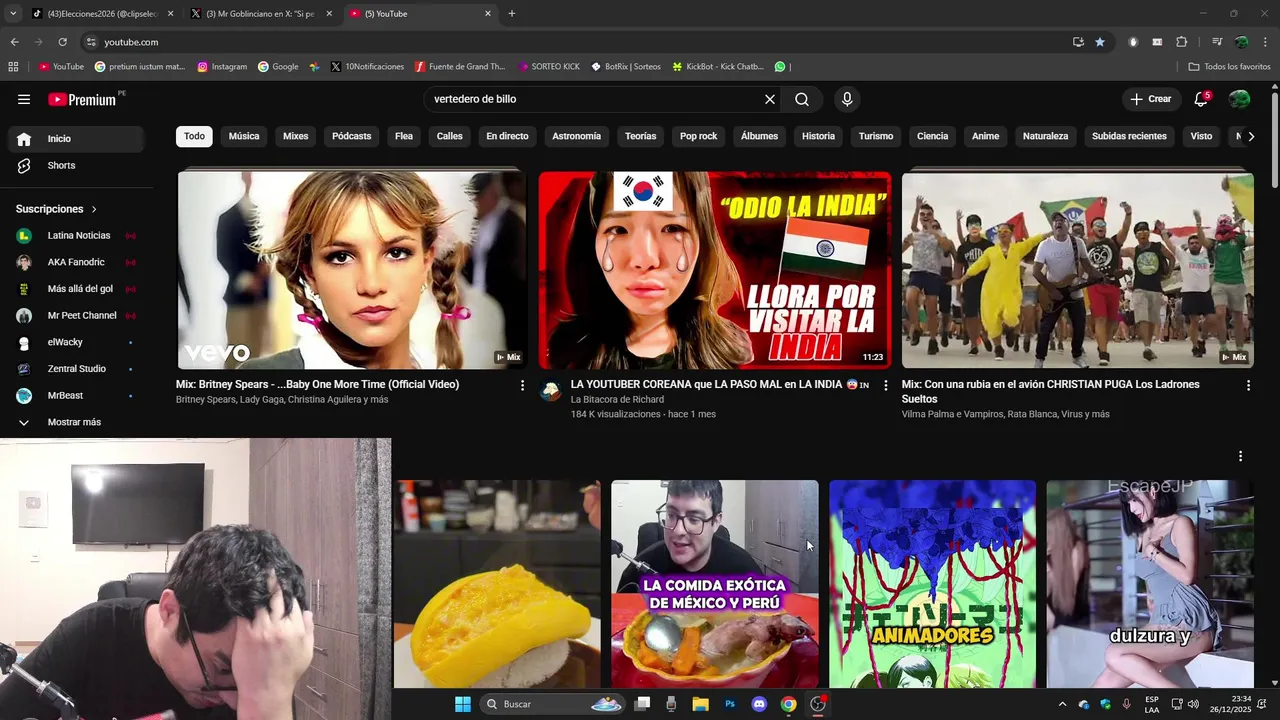Open Latina Noticias channel subscription
This screenshot has width=1280, height=720.
click(75, 235)
